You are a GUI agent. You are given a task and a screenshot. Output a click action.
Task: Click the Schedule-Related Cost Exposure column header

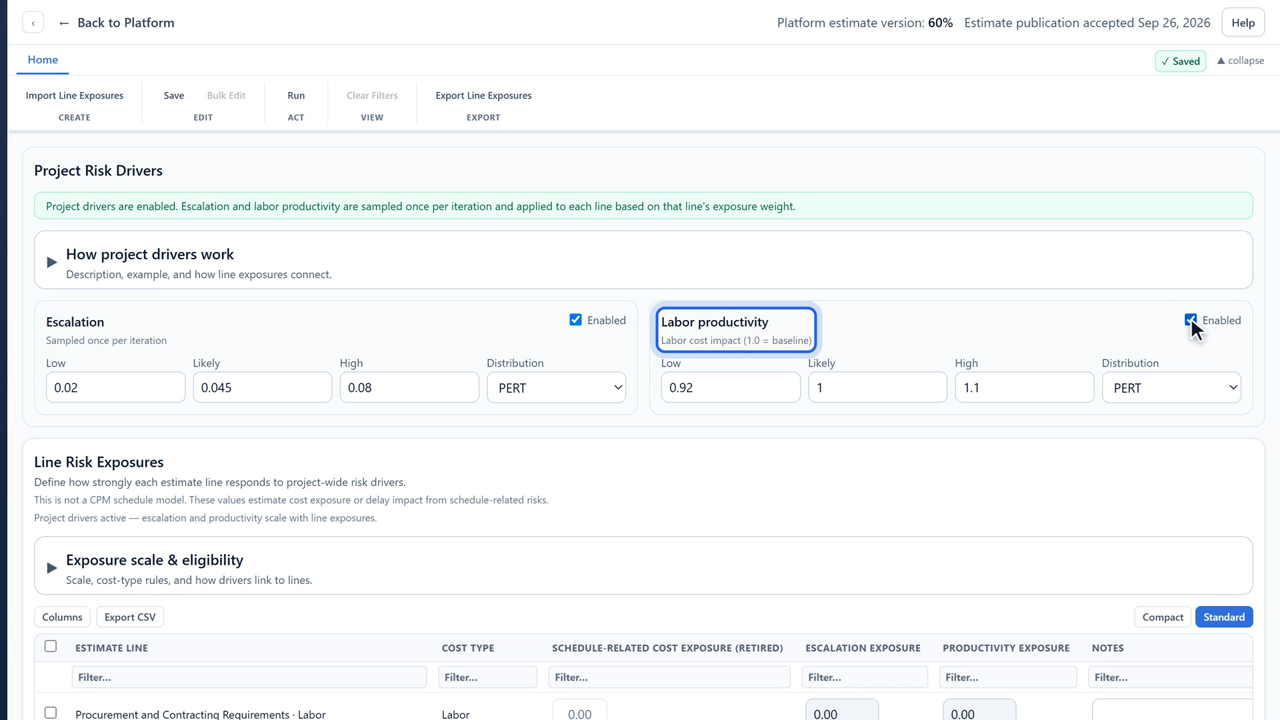(x=667, y=648)
